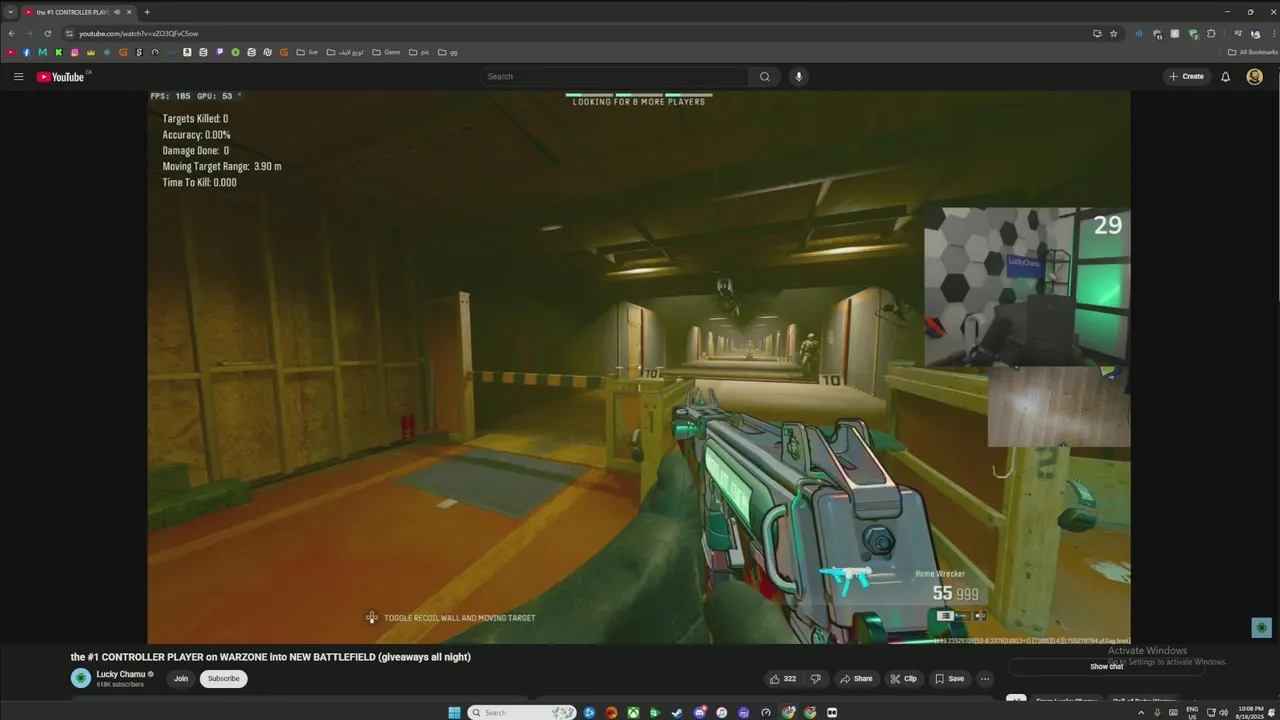Viewport: 1280px width, 720px height.
Task: Open the Twitch bookmark icon
Action: pos(219,52)
